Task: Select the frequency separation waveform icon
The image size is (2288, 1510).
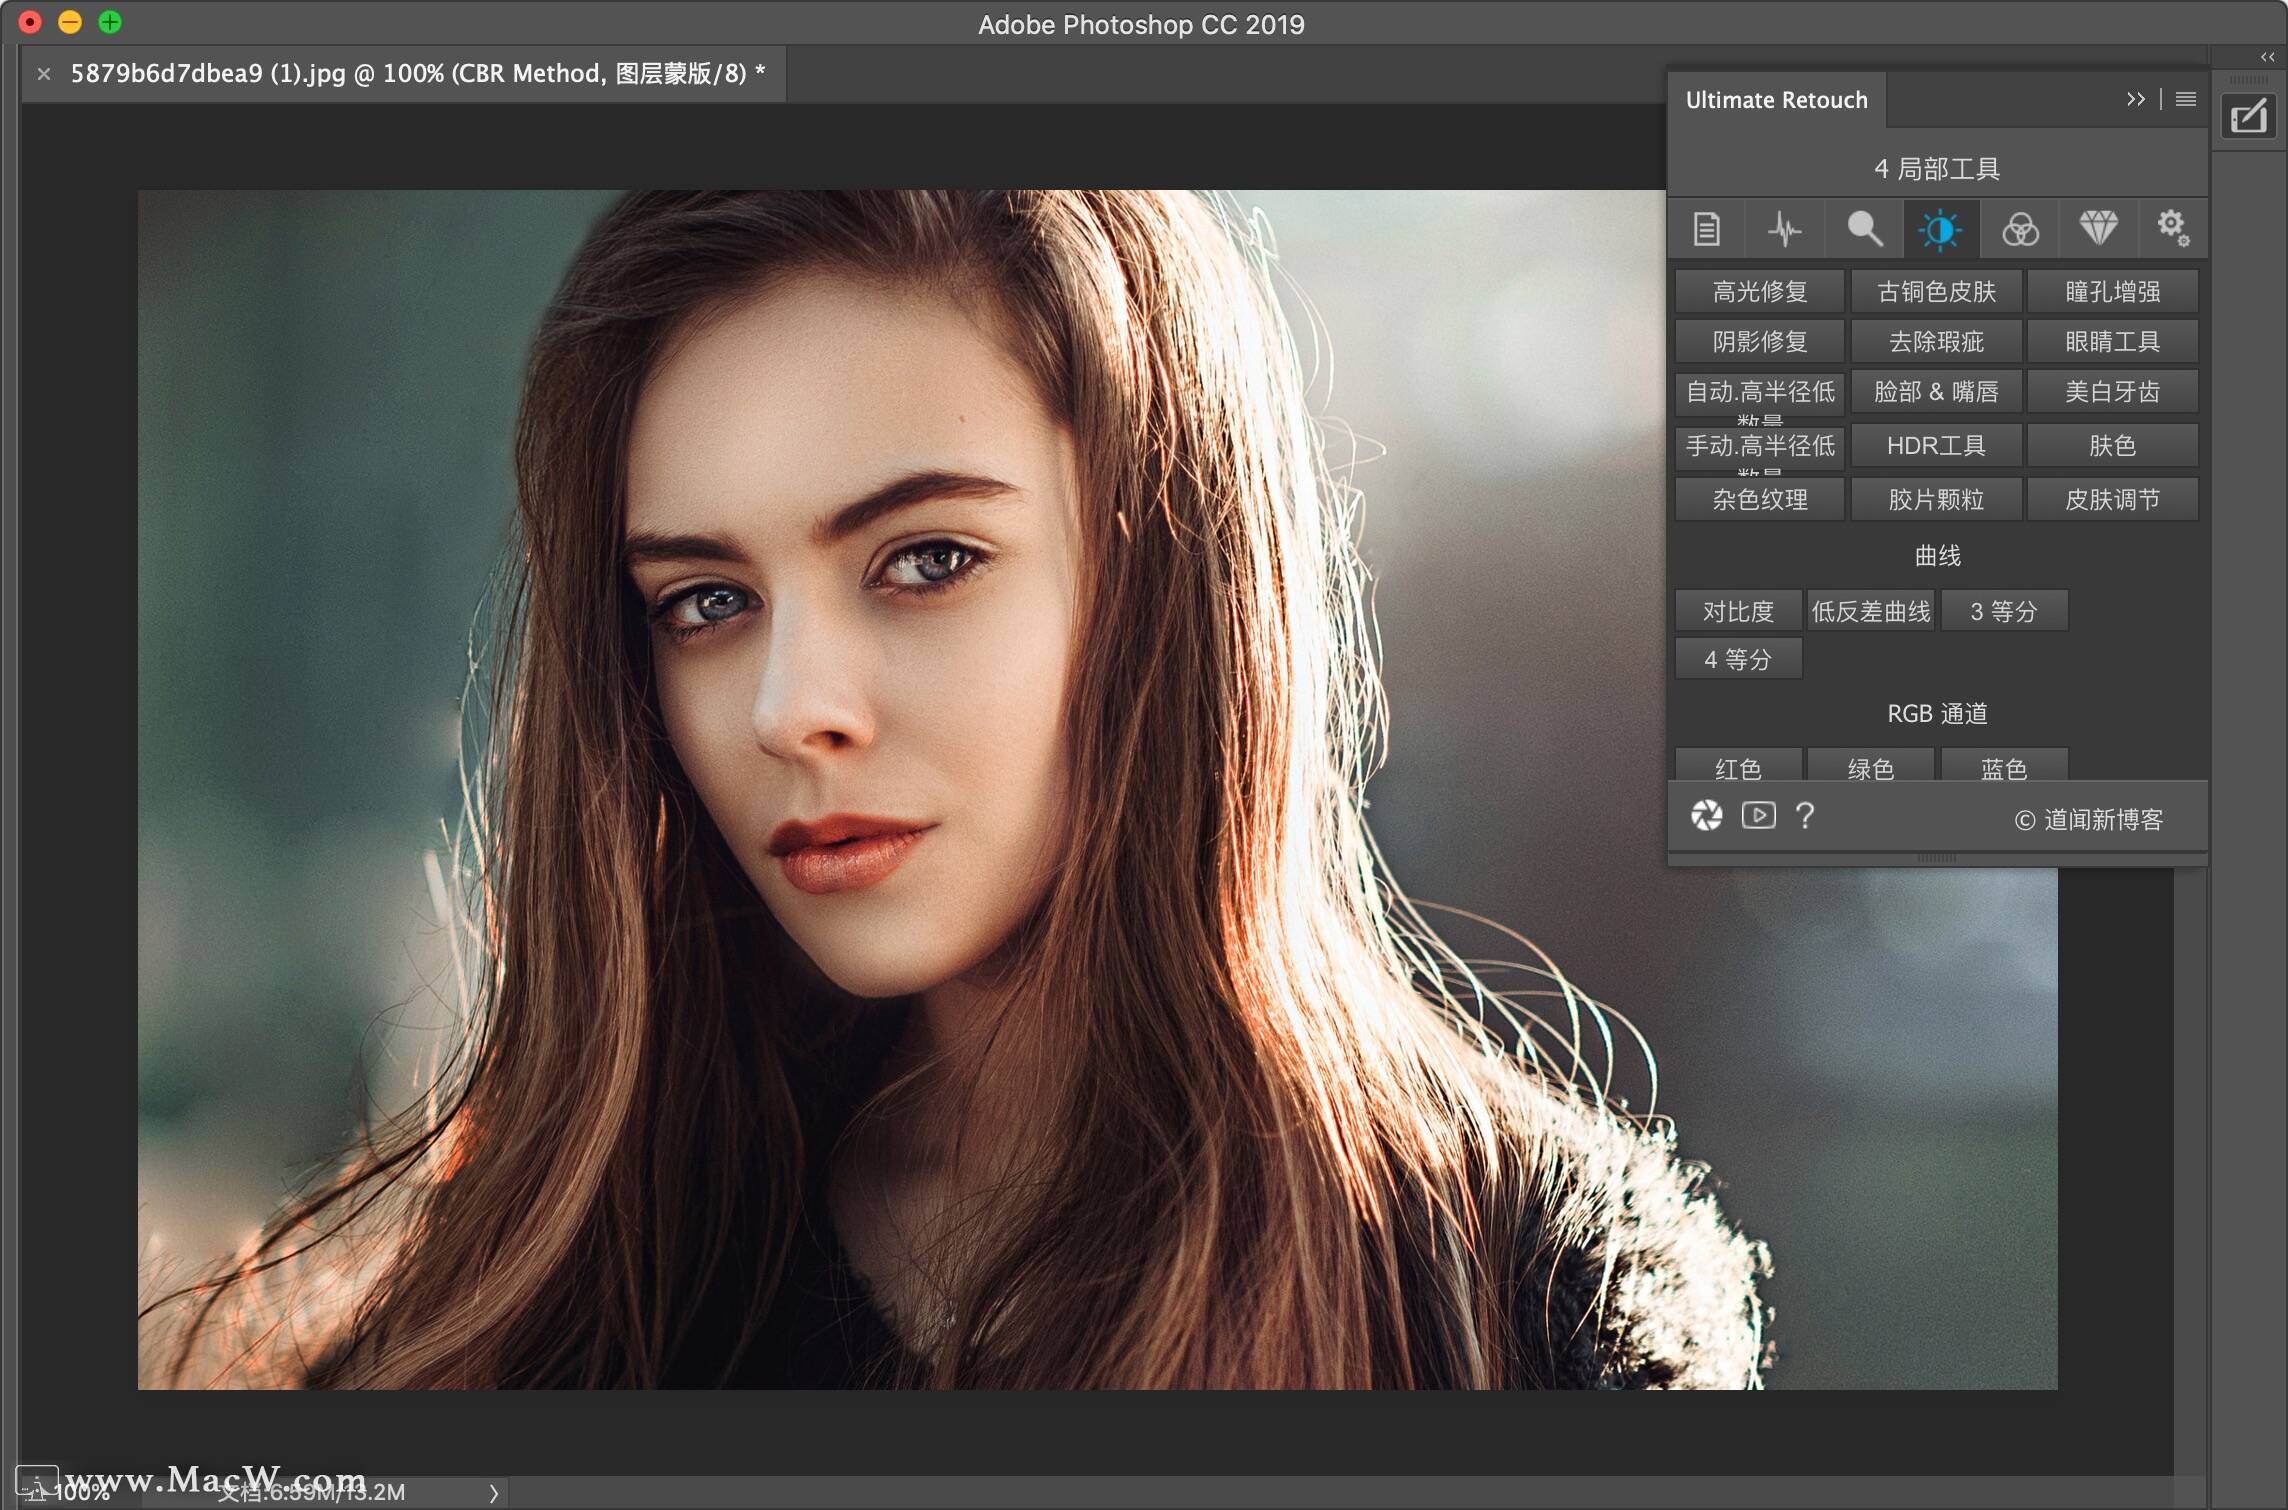Action: click(x=1784, y=228)
